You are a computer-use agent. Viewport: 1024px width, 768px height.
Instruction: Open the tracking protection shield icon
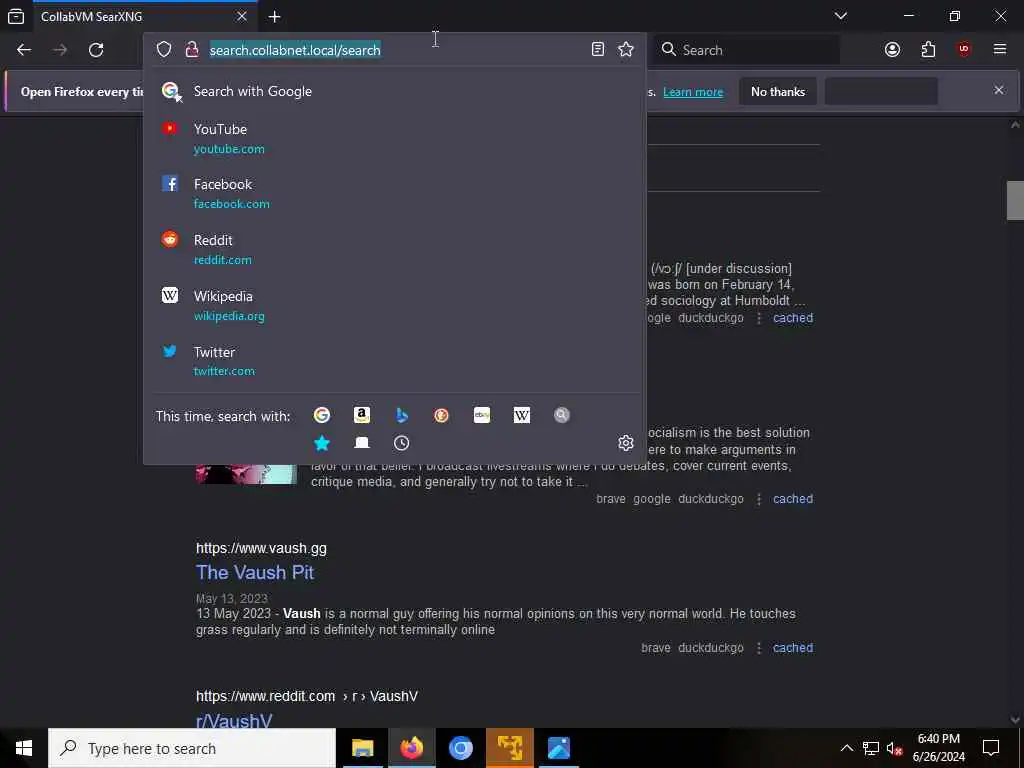coord(164,50)
